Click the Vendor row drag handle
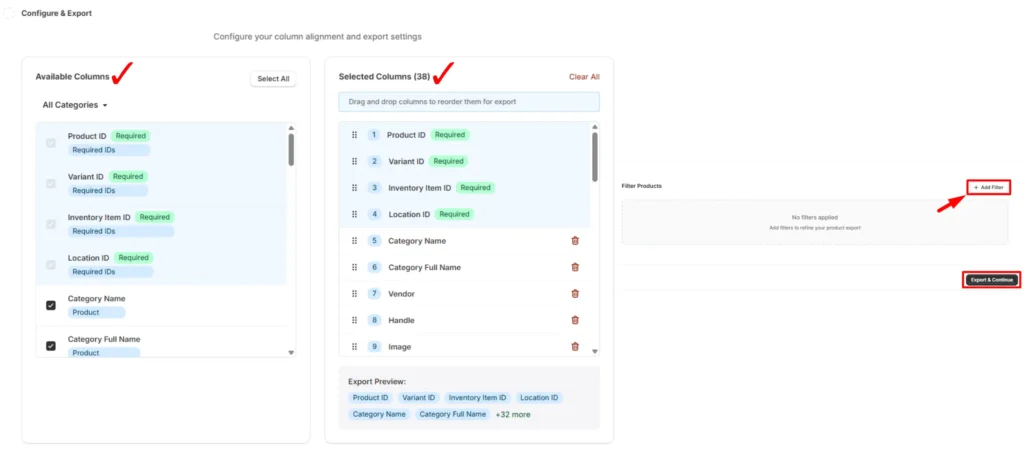The image size is (1024, 461). (x=355, y=294)
